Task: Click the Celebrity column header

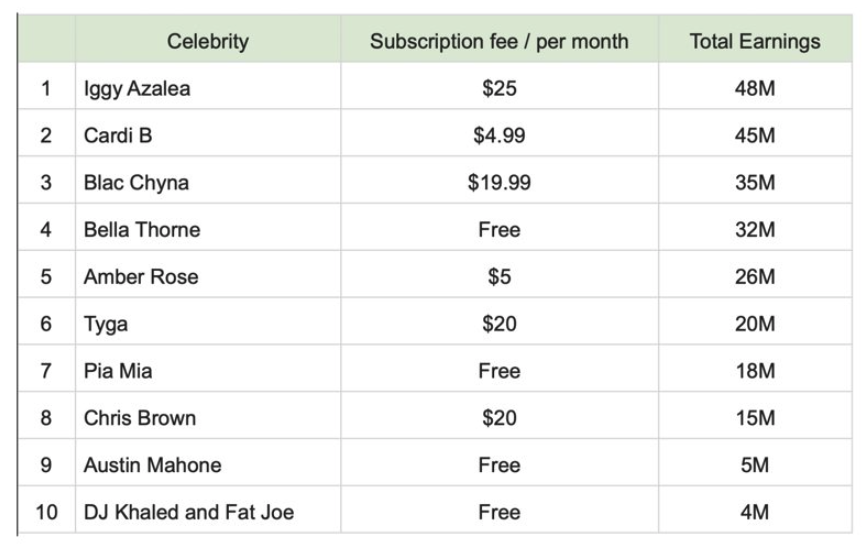Action: 208,42
